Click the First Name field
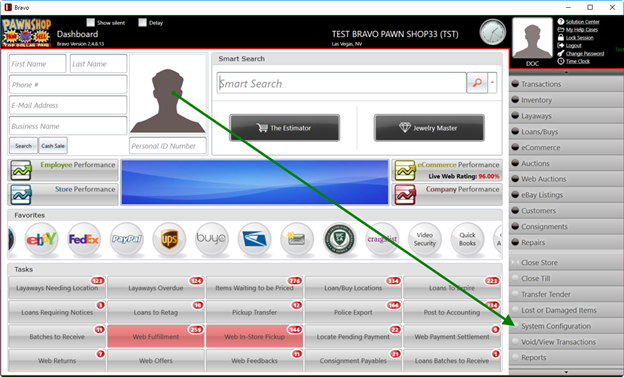 (x=38, y=64)
